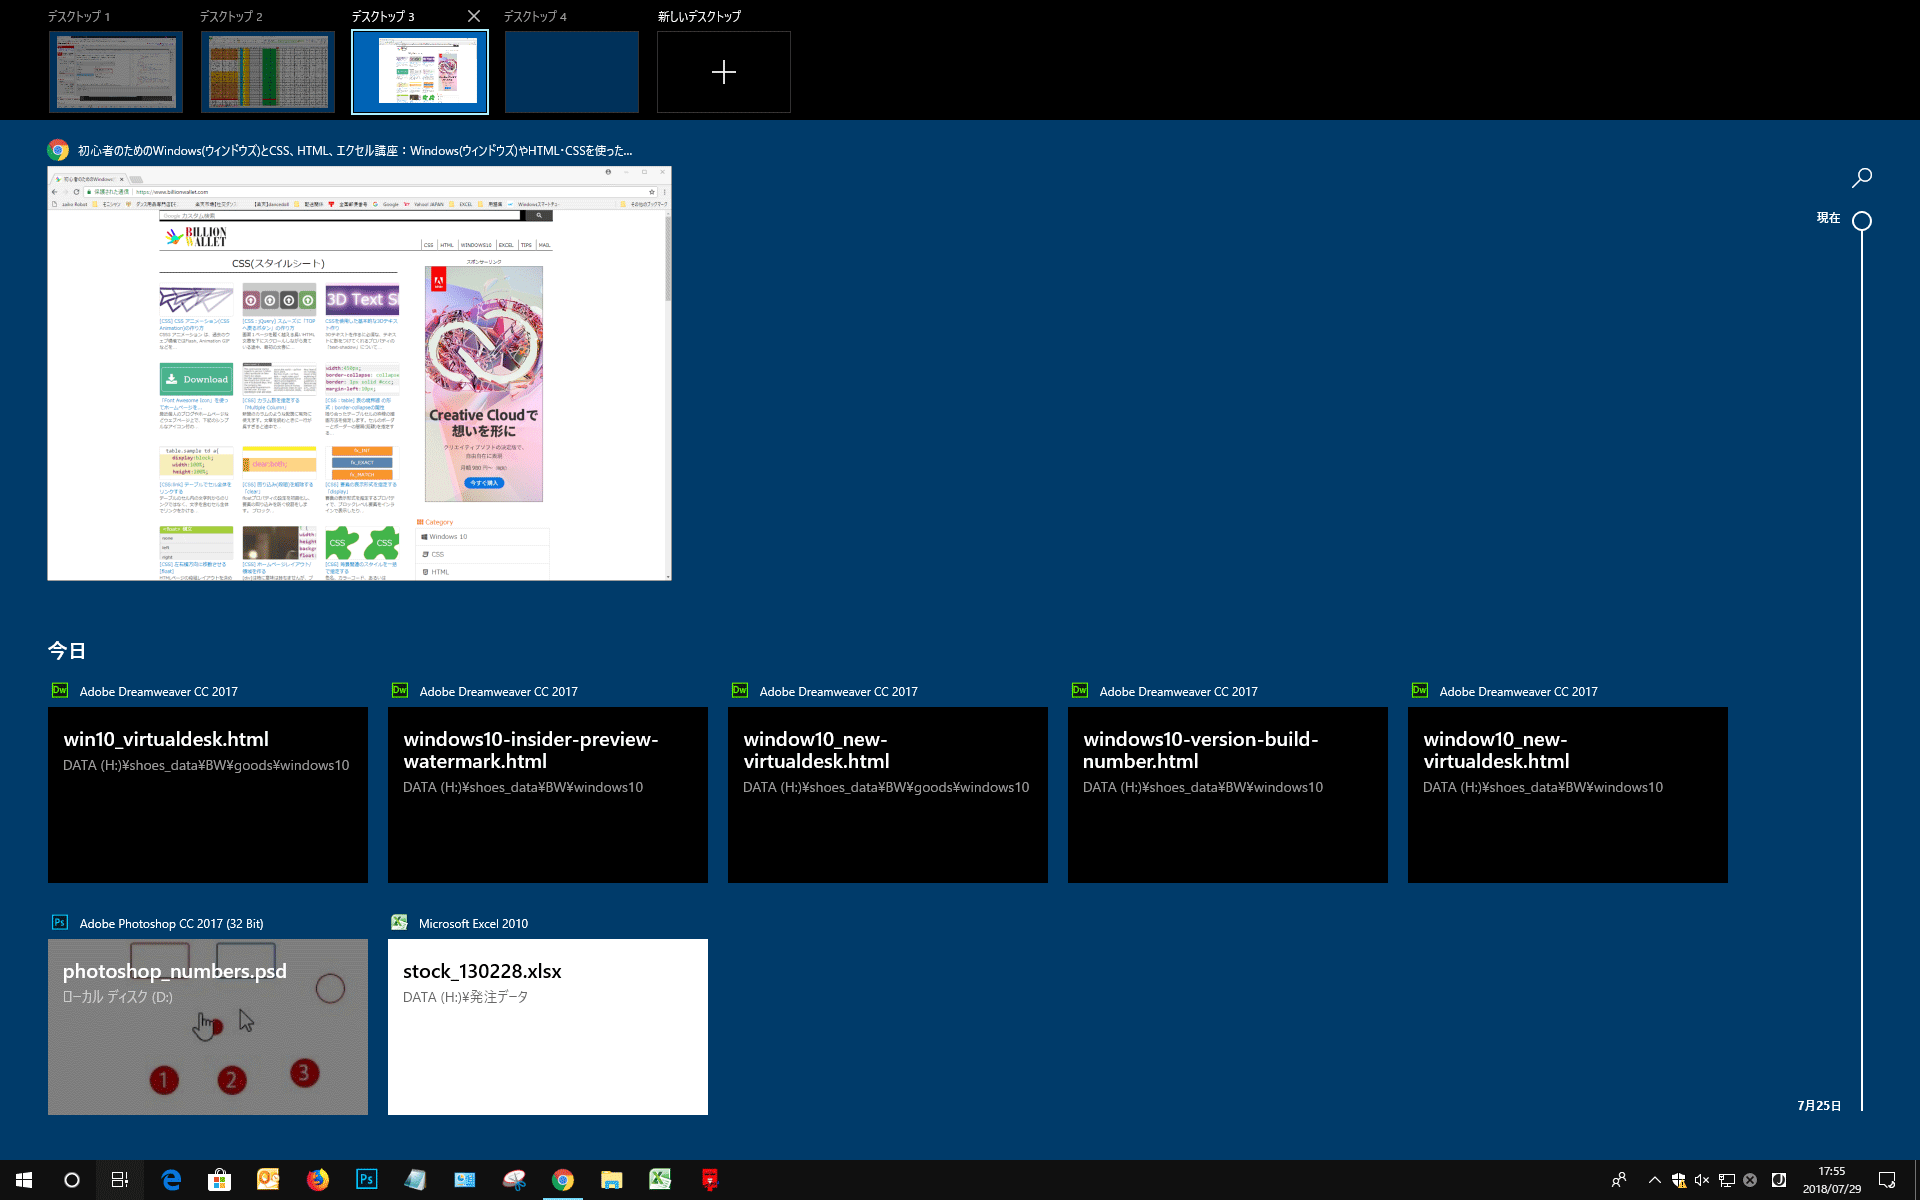The height and width of the screenshot is (1200, 1920).
Task: Open window10_new-virtualdesk.html card in goods¥windows10
Action: pos(888,795)
